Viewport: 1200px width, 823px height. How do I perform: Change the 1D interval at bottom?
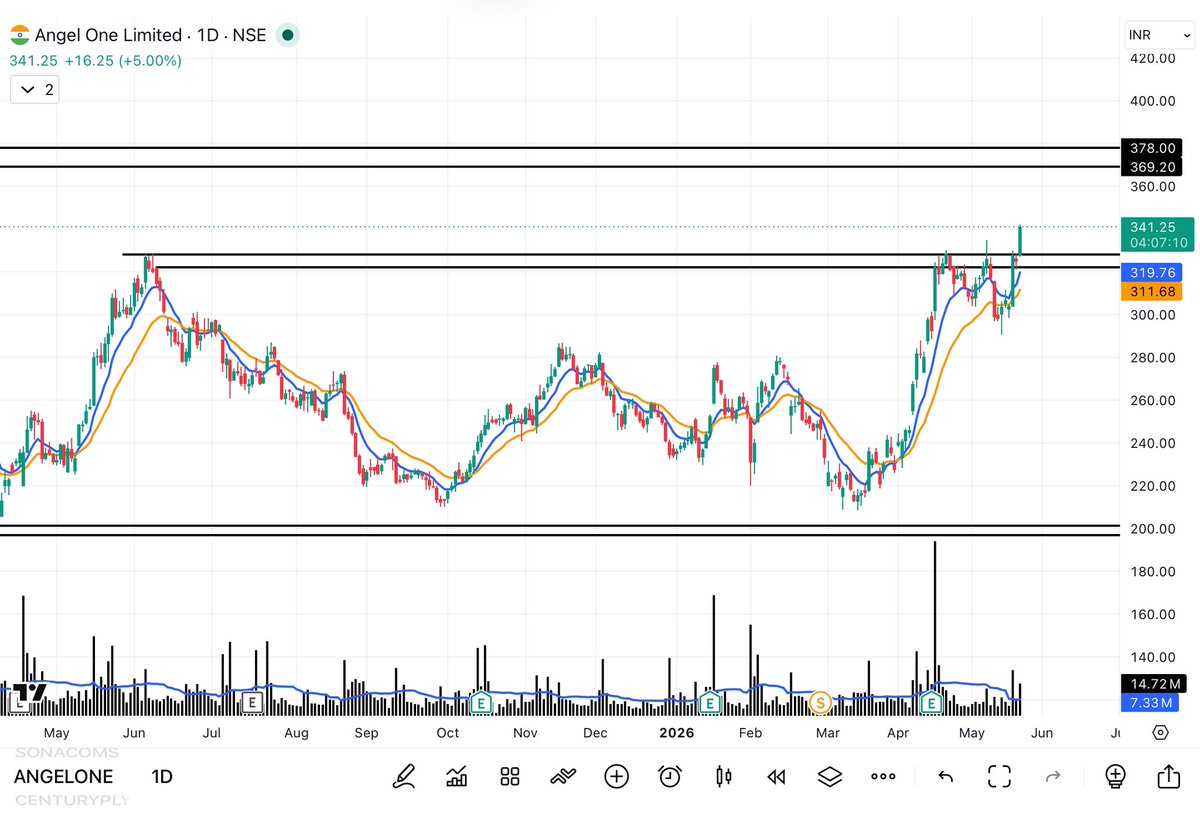pos(162,777)
